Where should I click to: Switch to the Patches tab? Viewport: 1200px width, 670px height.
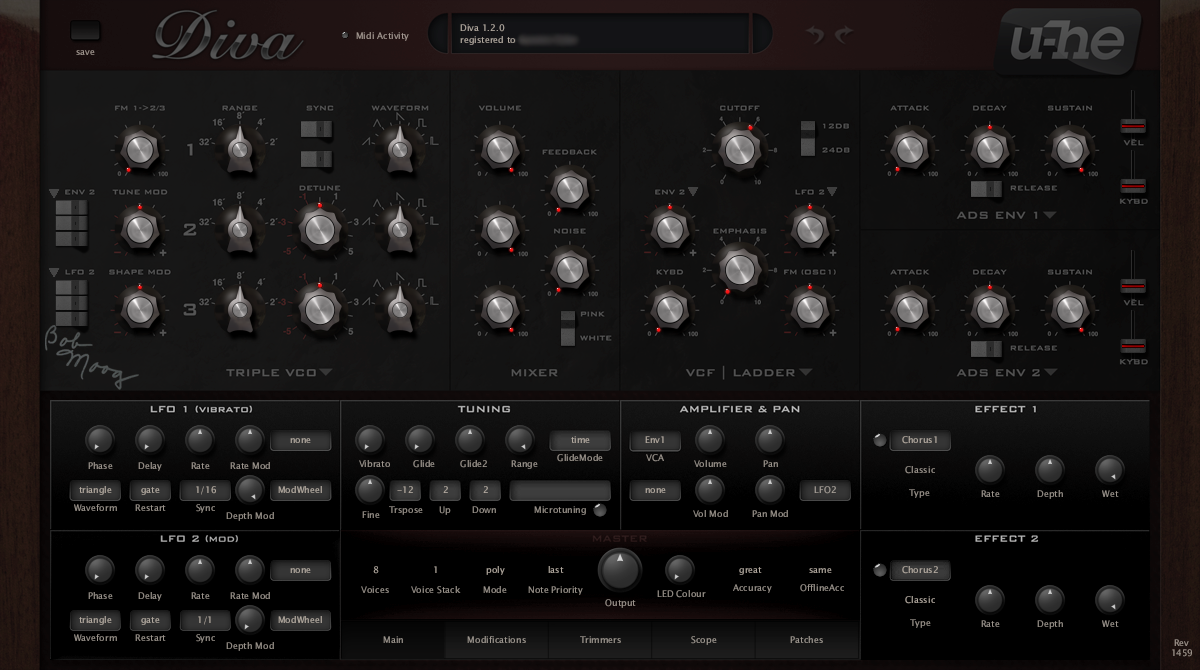806,640
